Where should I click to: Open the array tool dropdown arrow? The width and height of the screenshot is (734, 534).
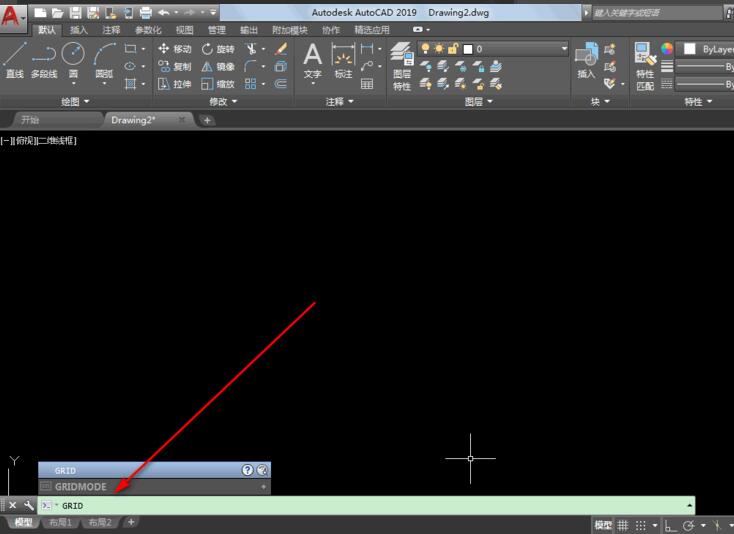(x=264, y=84)
